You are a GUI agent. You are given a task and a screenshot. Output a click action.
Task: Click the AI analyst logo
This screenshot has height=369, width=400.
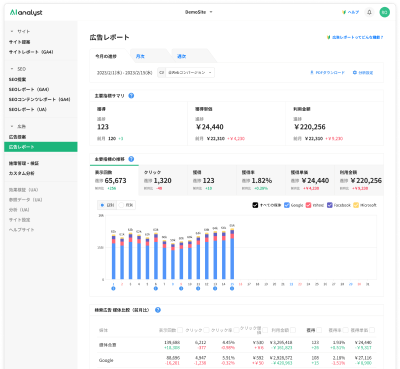tap(26, 12)
